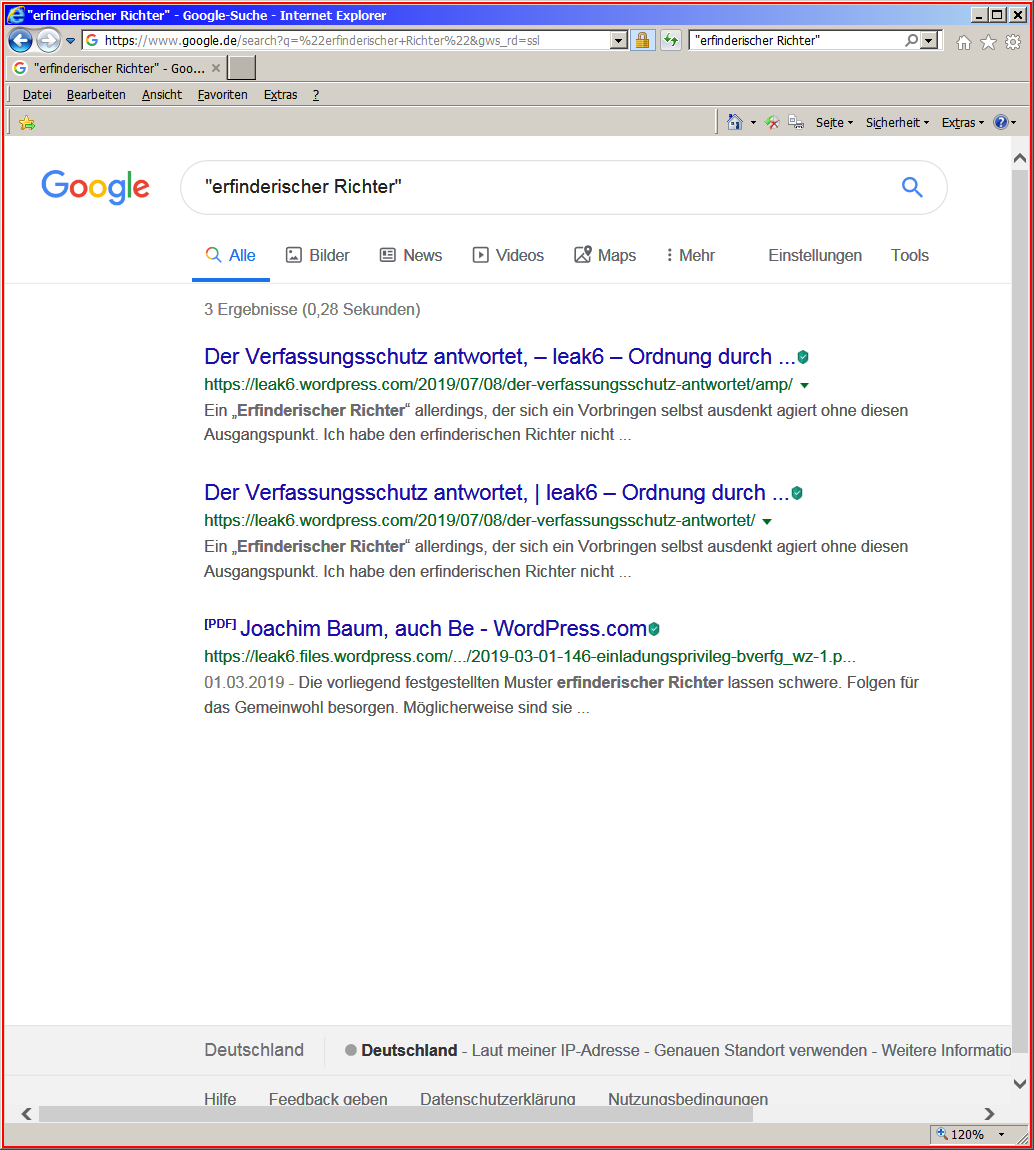Click the green shield beside Joachim Baum result
This screenshot has height=1150, width=1034.
coord(654,629)
